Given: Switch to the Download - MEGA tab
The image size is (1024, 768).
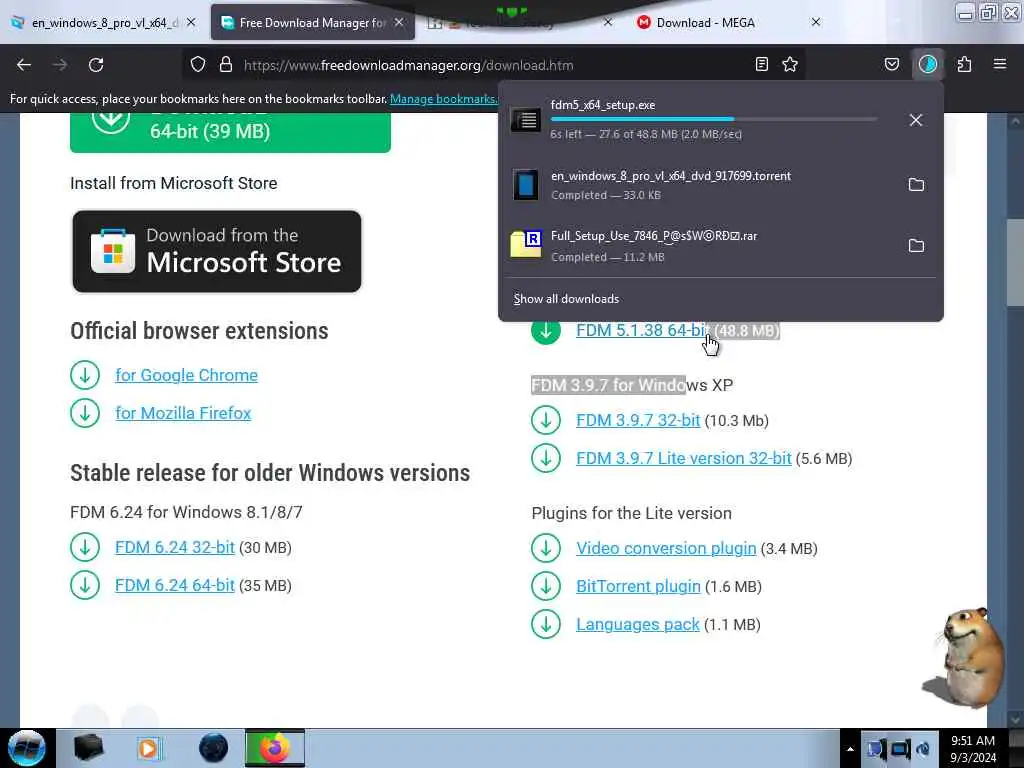Looking at the screenshot, I should point(729,22).
